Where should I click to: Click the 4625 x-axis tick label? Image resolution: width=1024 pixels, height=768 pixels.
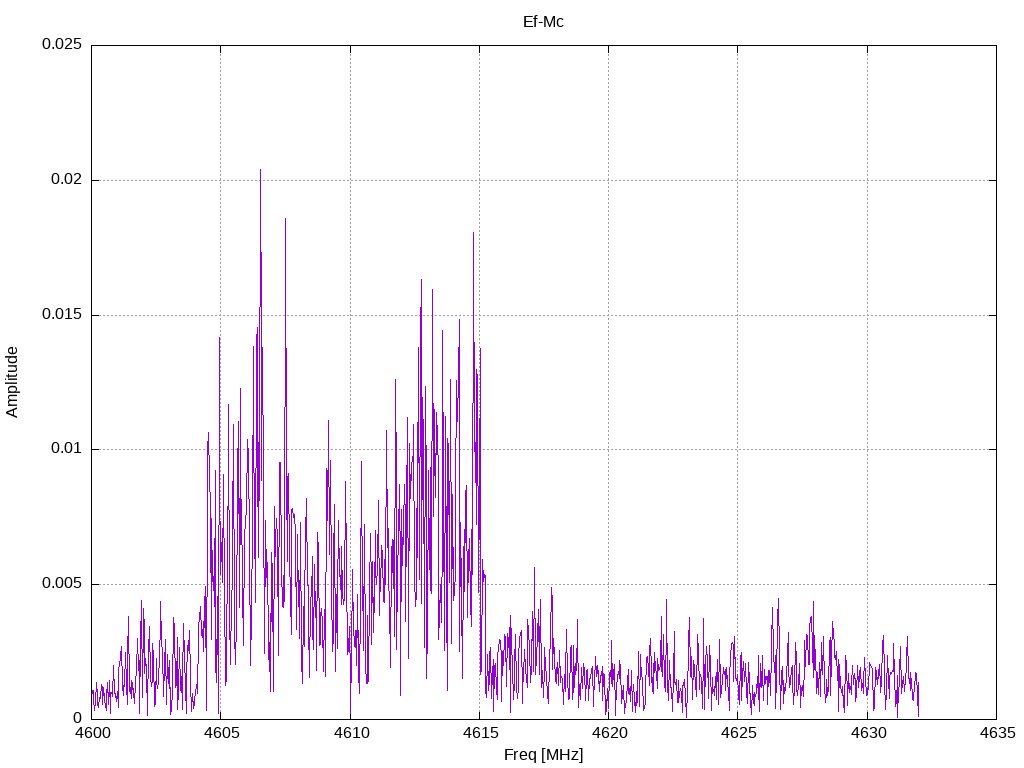coord(737,733)
